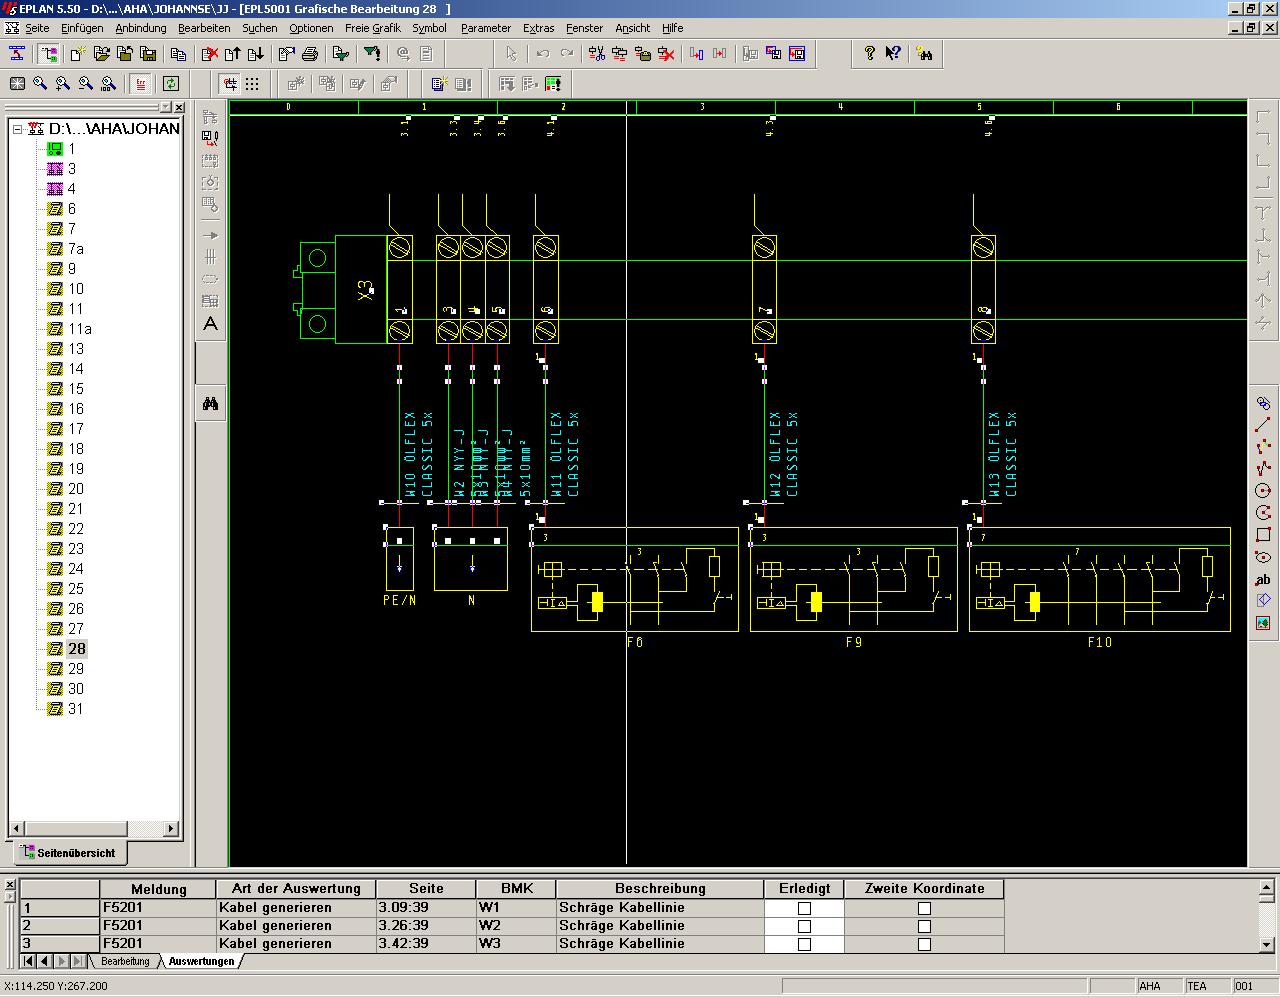Click the F10 circuit breaker label in schematic

coord(1099,642)
